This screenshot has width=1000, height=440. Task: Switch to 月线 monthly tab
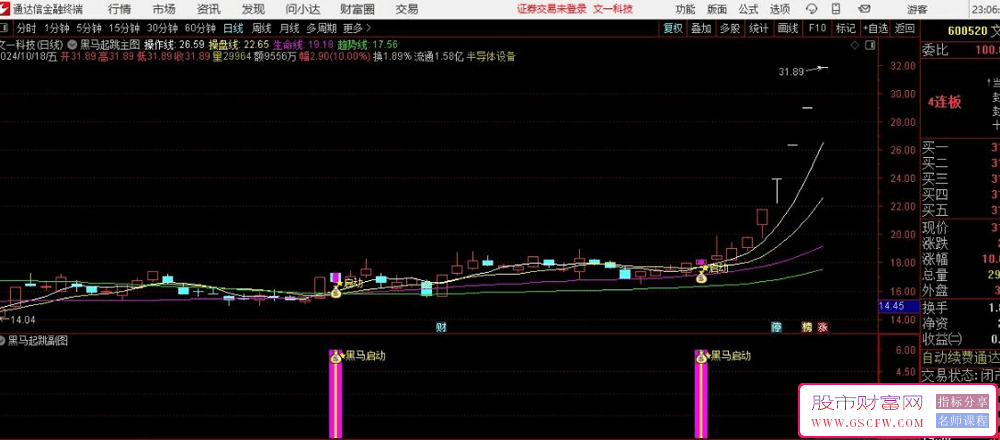289,28
